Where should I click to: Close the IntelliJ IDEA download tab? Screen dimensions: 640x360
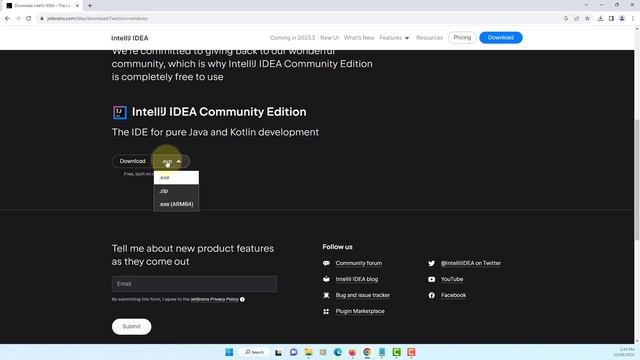pyautogui.click(x=77, y=6)
